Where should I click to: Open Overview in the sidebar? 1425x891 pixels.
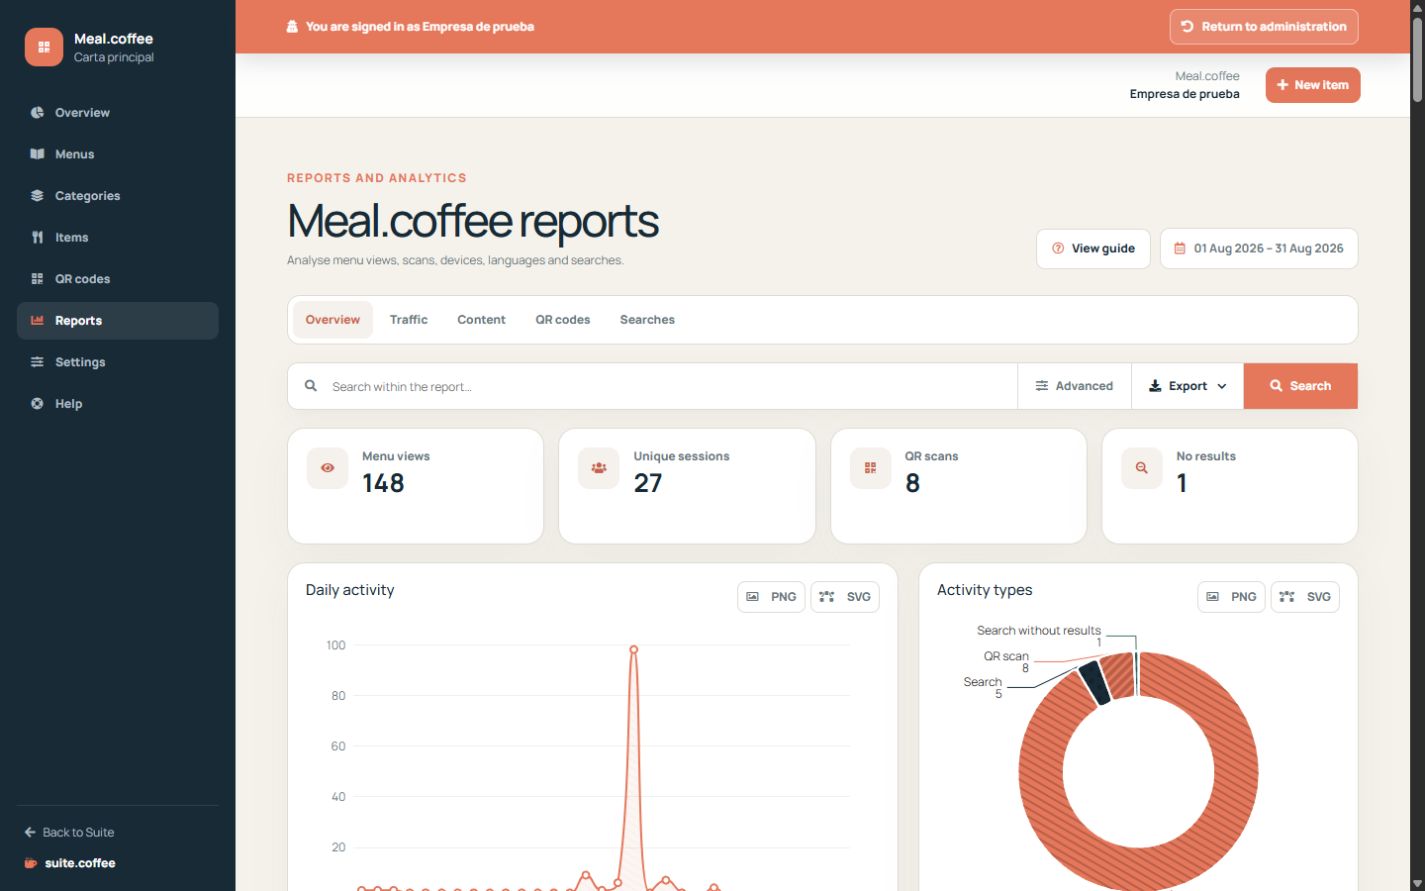pos(118,113)
